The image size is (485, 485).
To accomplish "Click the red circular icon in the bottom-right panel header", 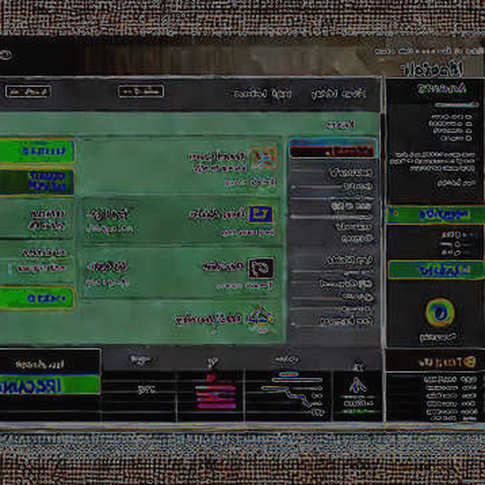I will (470, 362).
